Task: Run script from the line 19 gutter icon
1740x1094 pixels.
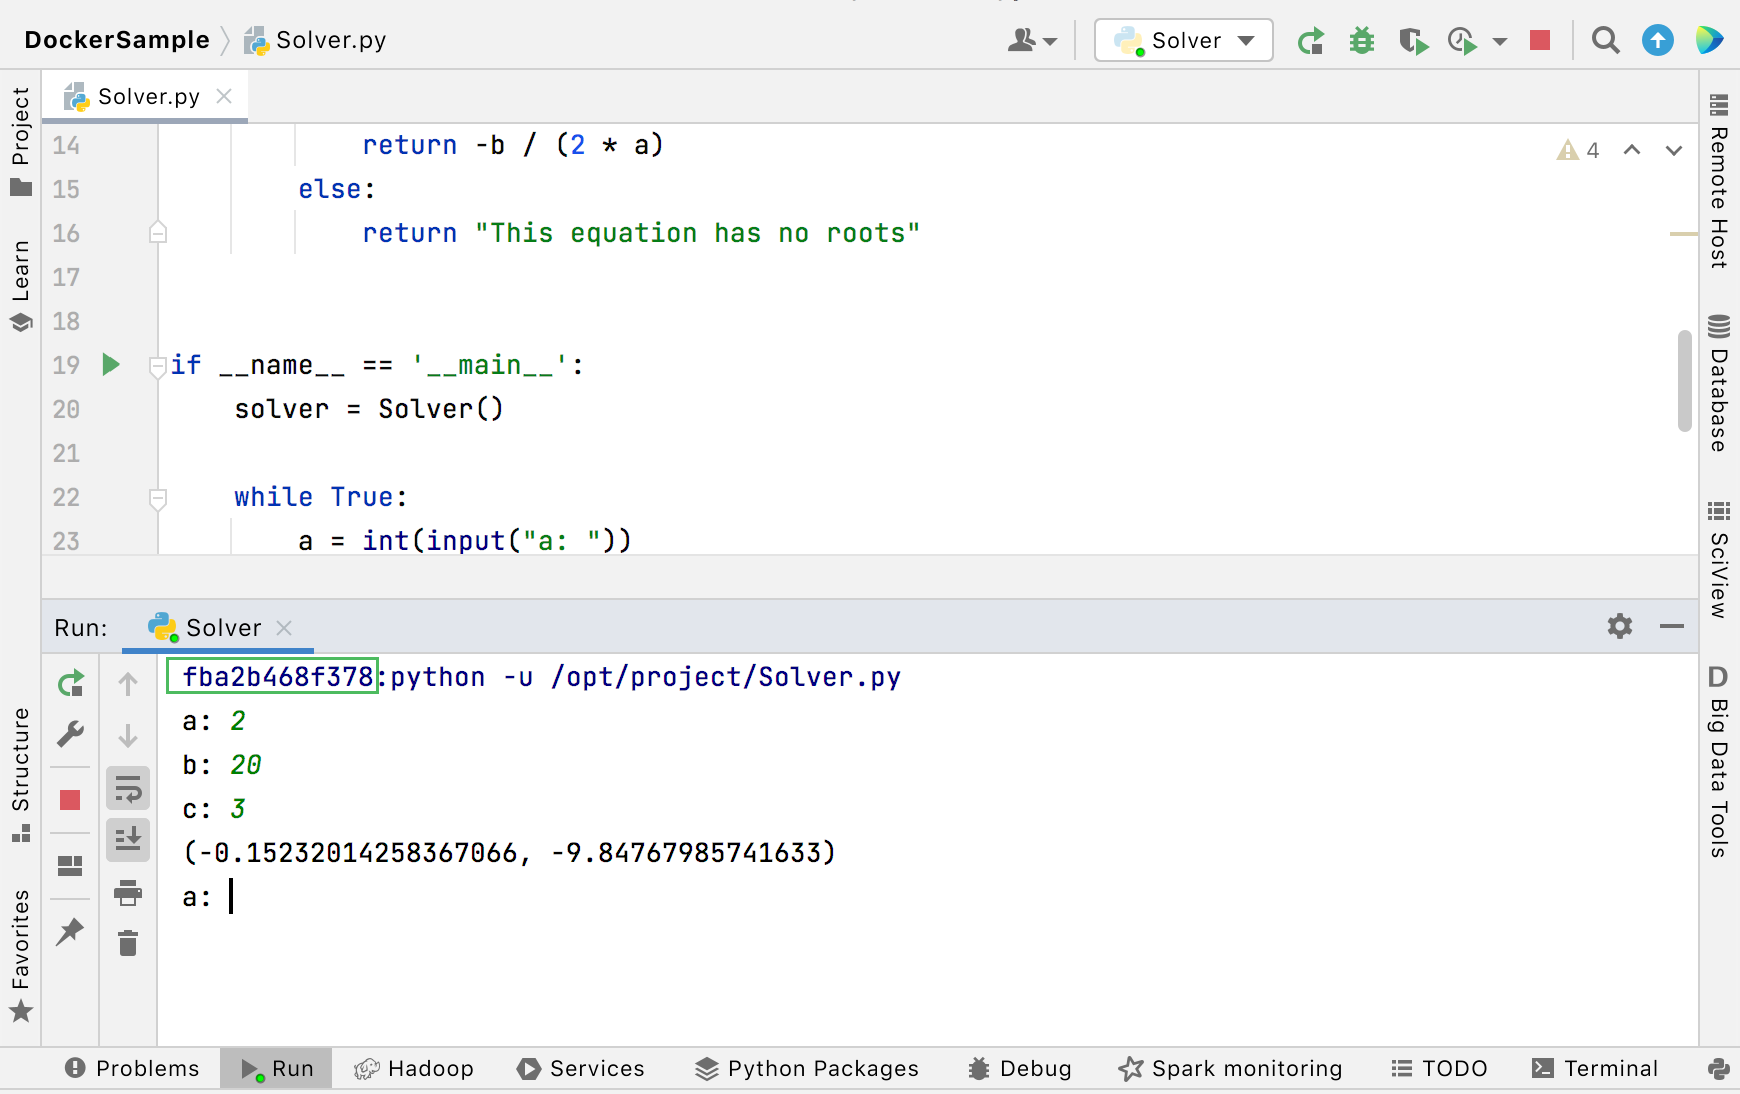Action: [110, 364]
